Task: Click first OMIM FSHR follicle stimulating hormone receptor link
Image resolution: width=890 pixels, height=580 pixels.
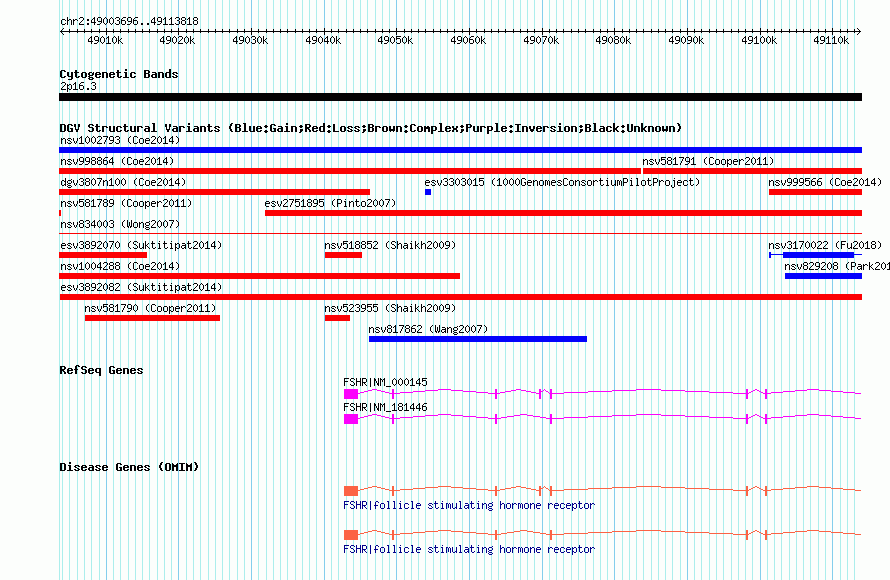Action: click(469, 505)
